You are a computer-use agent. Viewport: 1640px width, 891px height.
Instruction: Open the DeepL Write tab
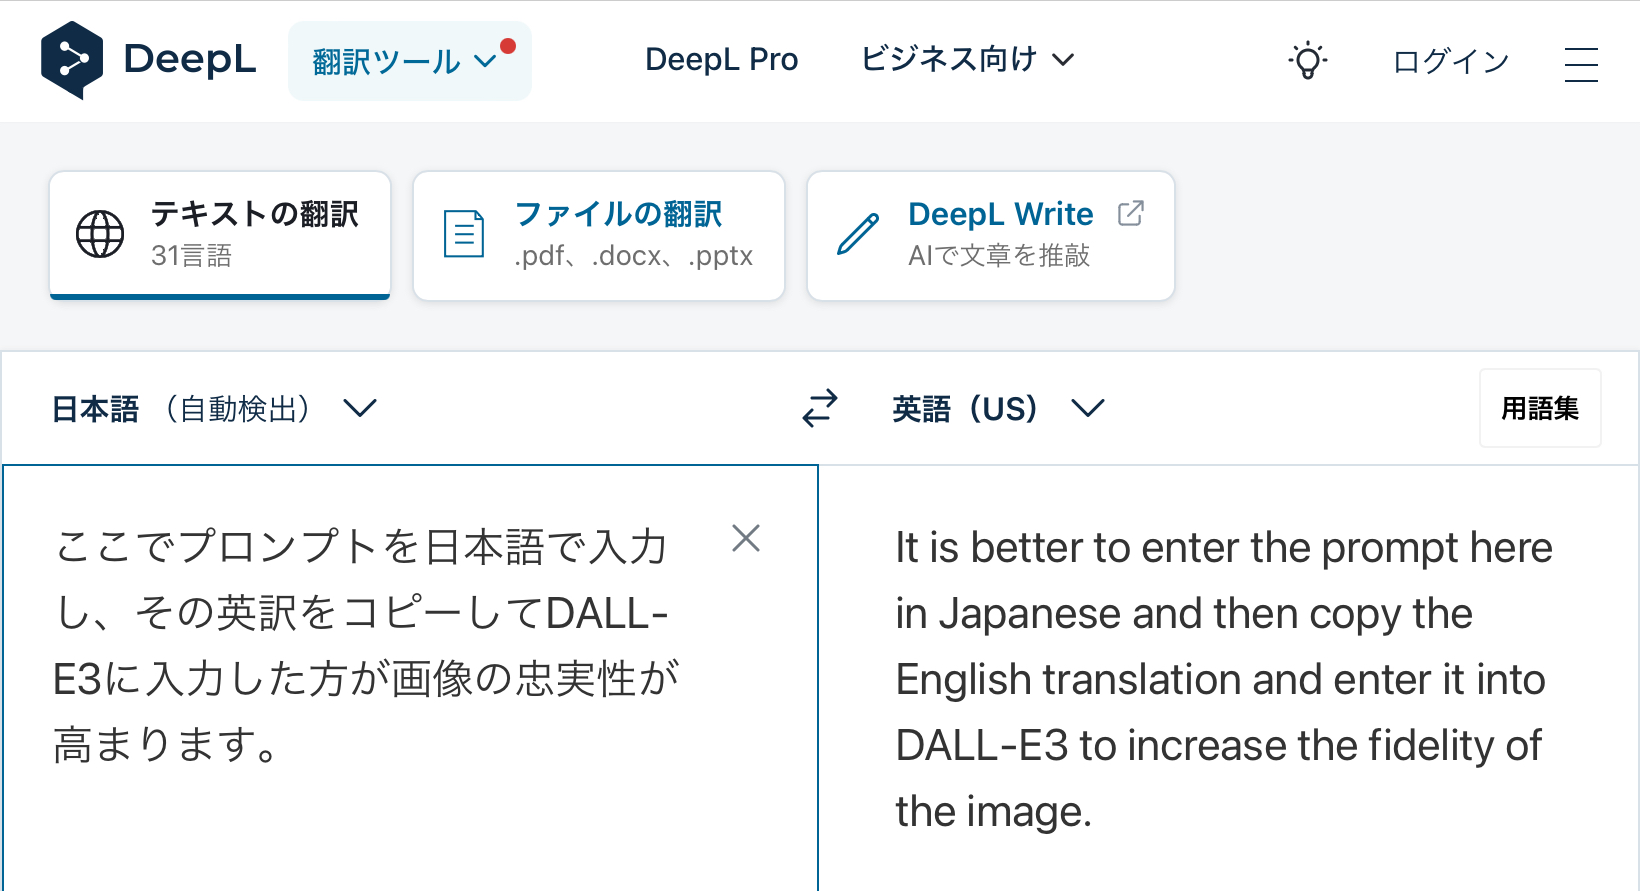[x=991, y=235]
